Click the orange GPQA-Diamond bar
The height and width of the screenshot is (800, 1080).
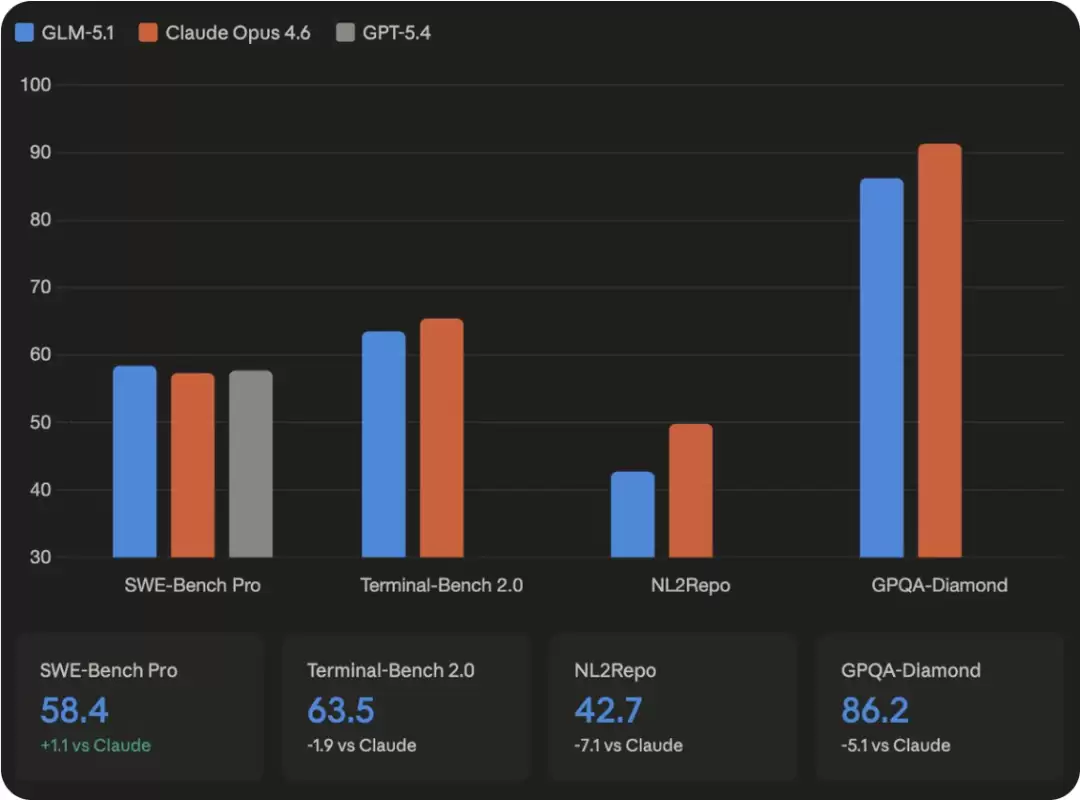[939, 351]
